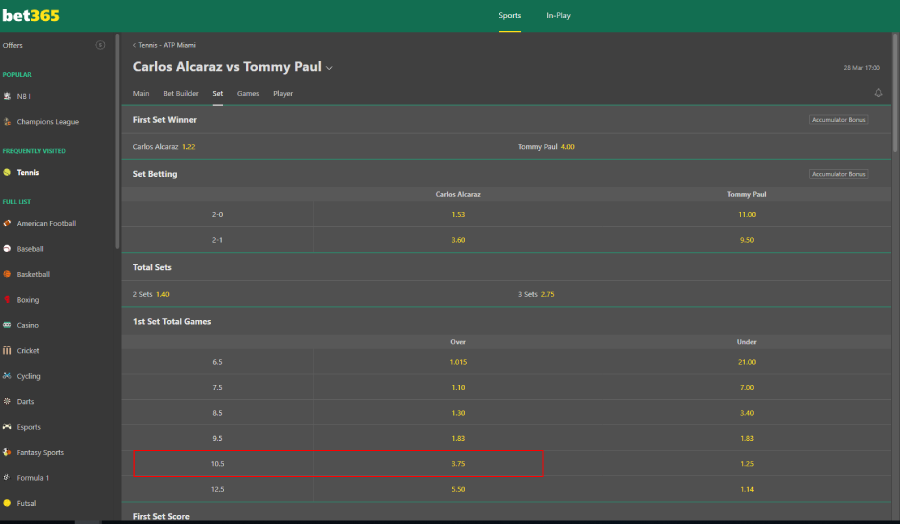Viewport: 900px width, 524px height.
Task: Select Tommy Paul 2-1 at 9.50
Action: coord(747,240)
